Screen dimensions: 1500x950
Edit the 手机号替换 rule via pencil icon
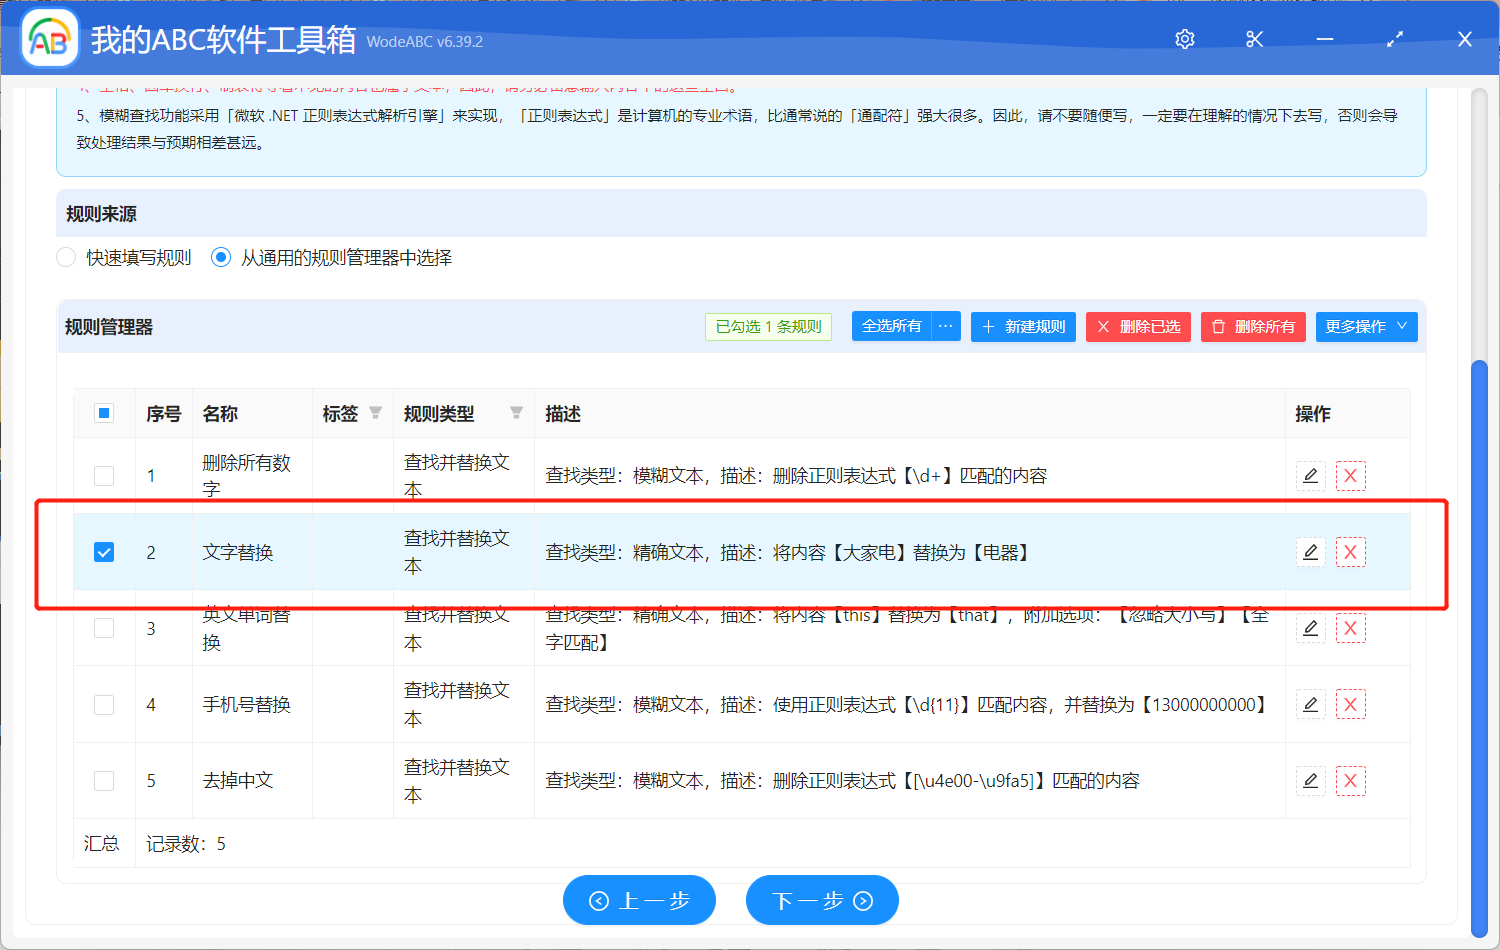pyautogui.click(x=1310, y=704)
